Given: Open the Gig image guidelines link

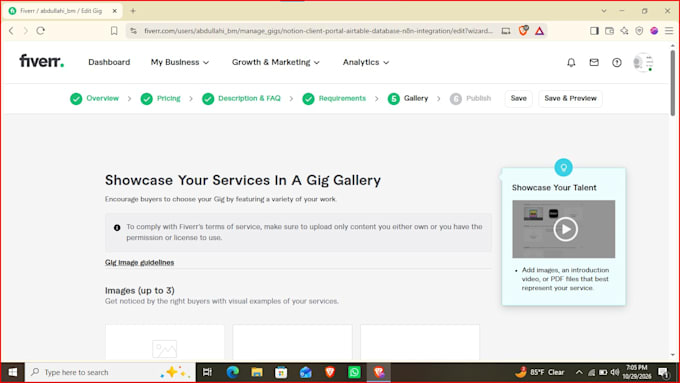Looking at the screenshot, I should coord(139,262).
